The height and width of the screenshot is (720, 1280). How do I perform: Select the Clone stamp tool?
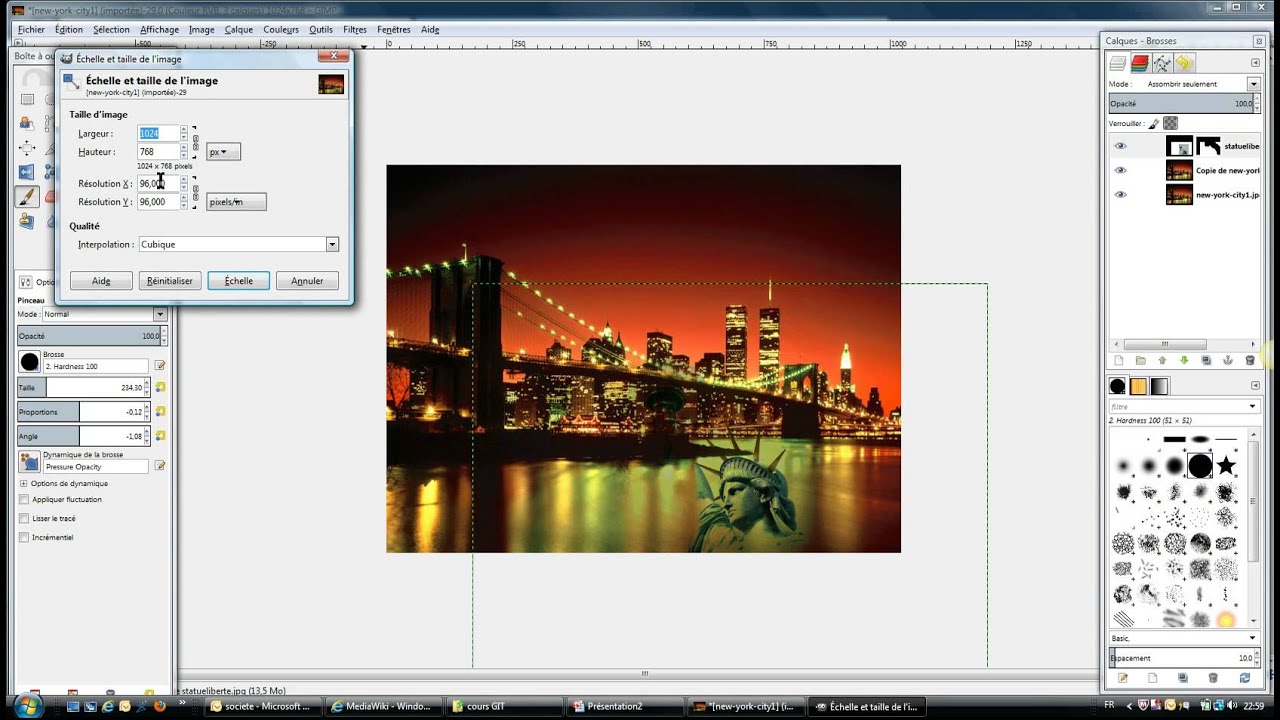(27, 220)
